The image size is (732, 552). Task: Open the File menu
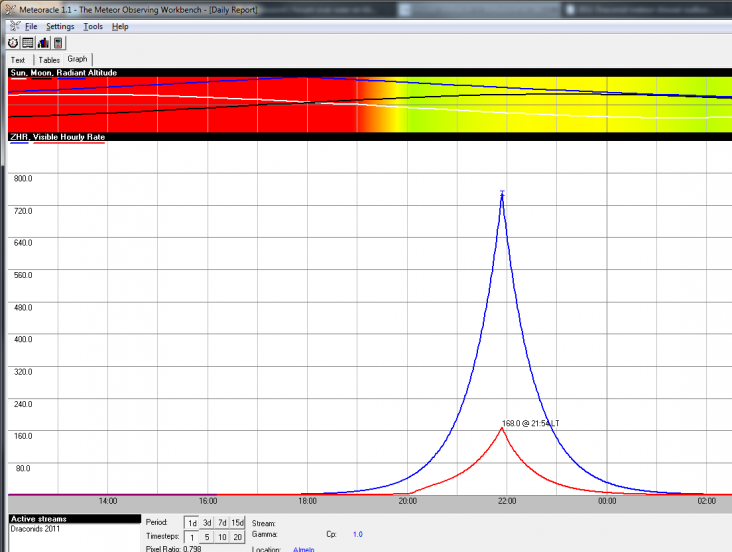pos(31,26)
